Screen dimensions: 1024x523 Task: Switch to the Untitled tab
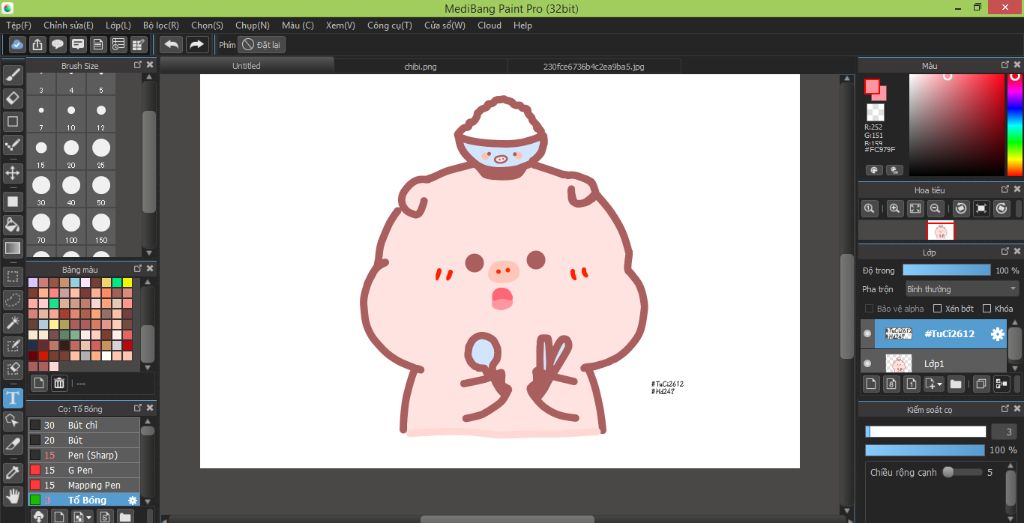click(x=246, y=66)
